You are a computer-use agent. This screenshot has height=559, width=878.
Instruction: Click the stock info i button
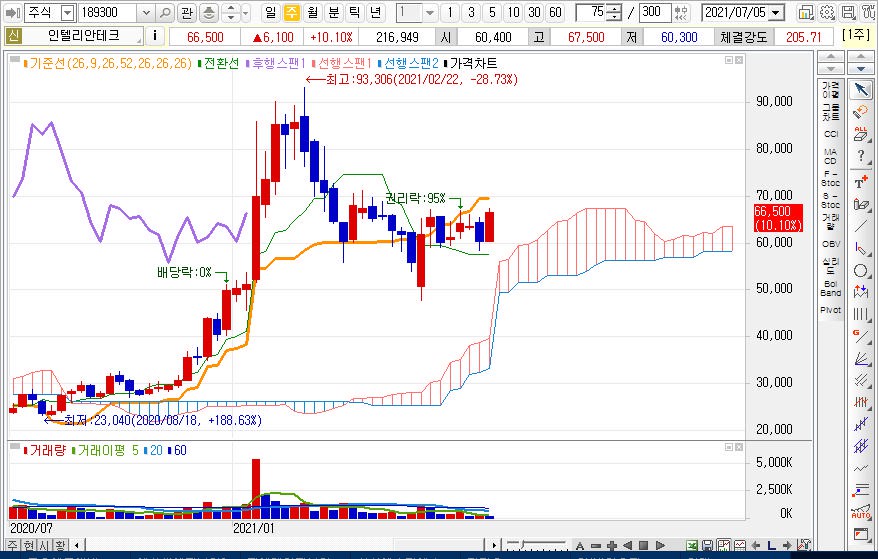pyautogui.click(x=155, y=36)
